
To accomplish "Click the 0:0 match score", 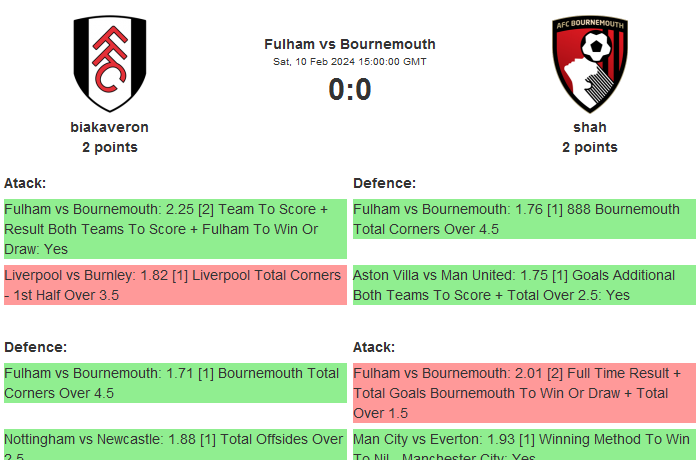I will (x=350, y=90).
